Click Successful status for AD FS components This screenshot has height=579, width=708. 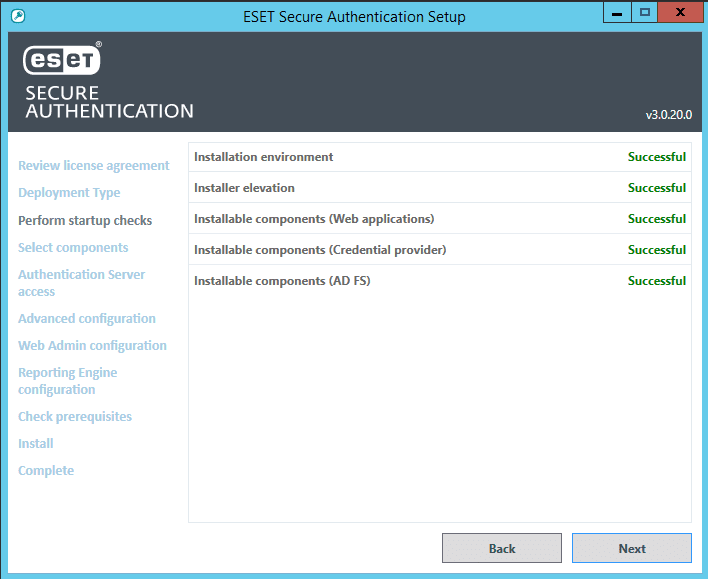[656, 281]
